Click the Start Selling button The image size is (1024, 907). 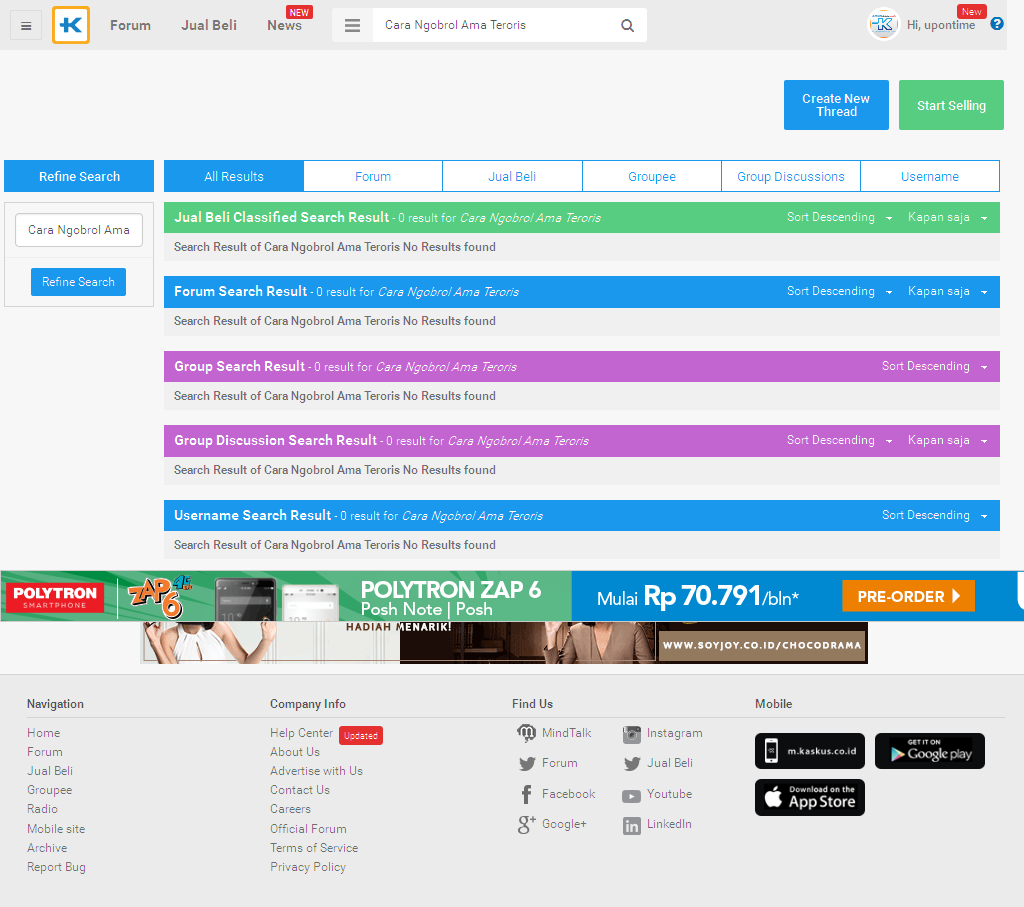pos(951,105)
